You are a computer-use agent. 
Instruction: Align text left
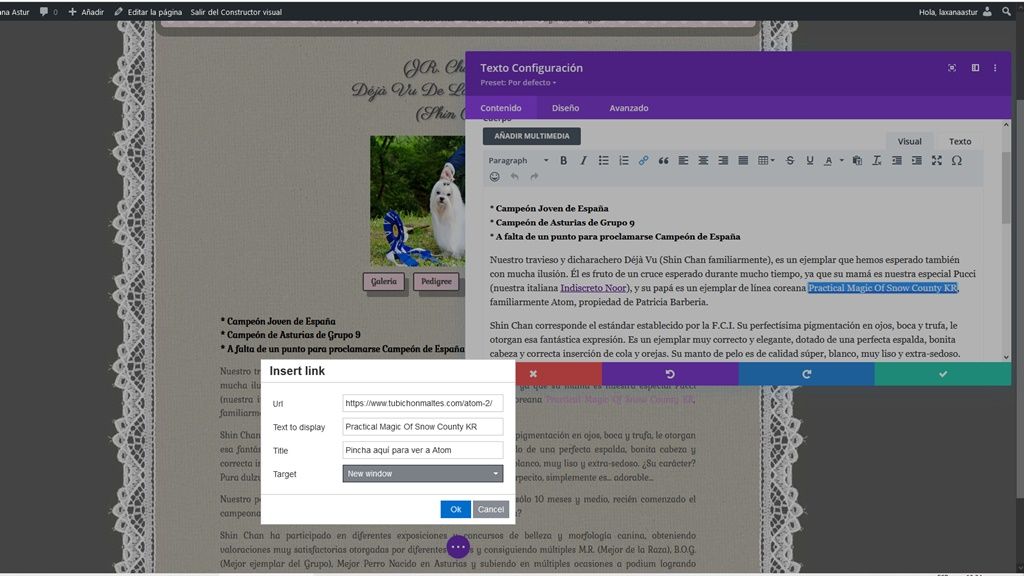click(x=683, y=161)
